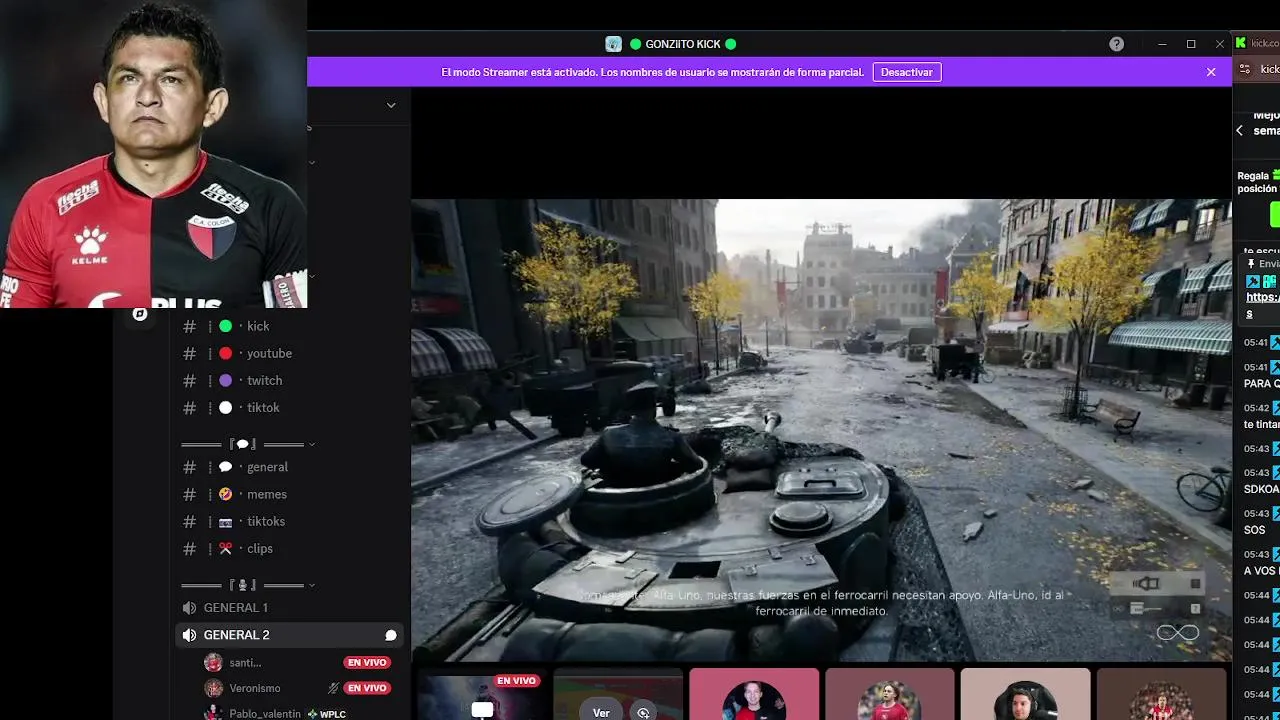The height and width of the screenshot is (720, 1280).
Task: Open Discord help question mark icon
Action: [1116, 44]
